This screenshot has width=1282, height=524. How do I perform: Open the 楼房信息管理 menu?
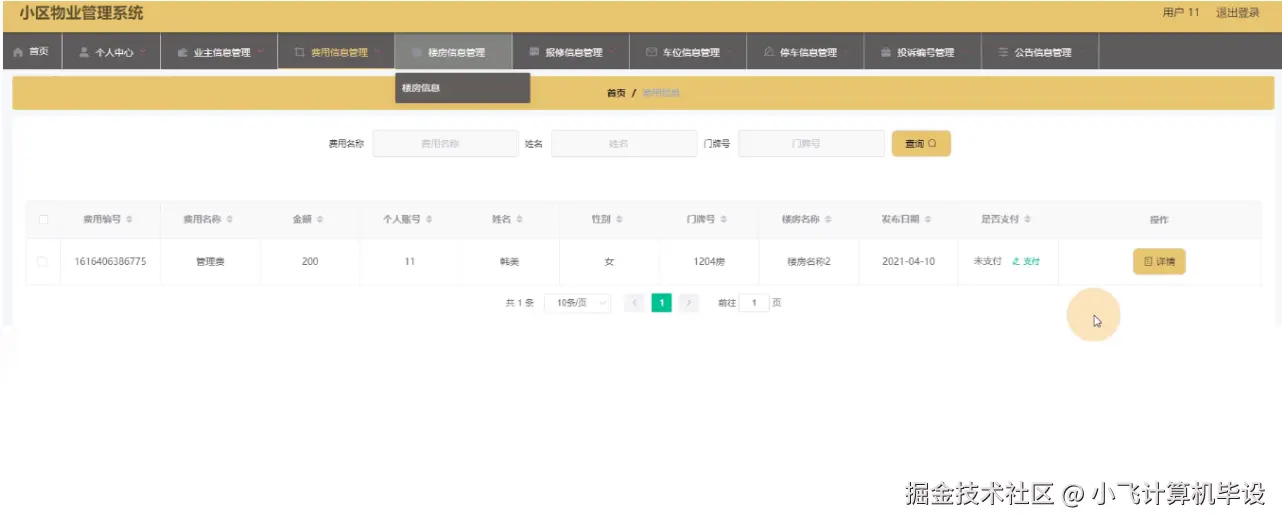(453, 52)
